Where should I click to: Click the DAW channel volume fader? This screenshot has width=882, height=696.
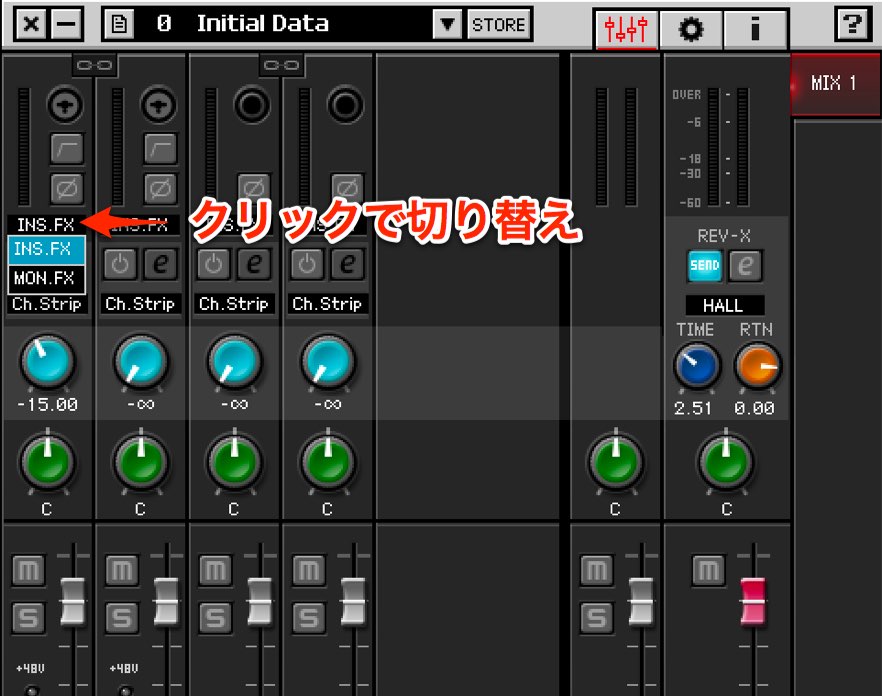[641, 601]
